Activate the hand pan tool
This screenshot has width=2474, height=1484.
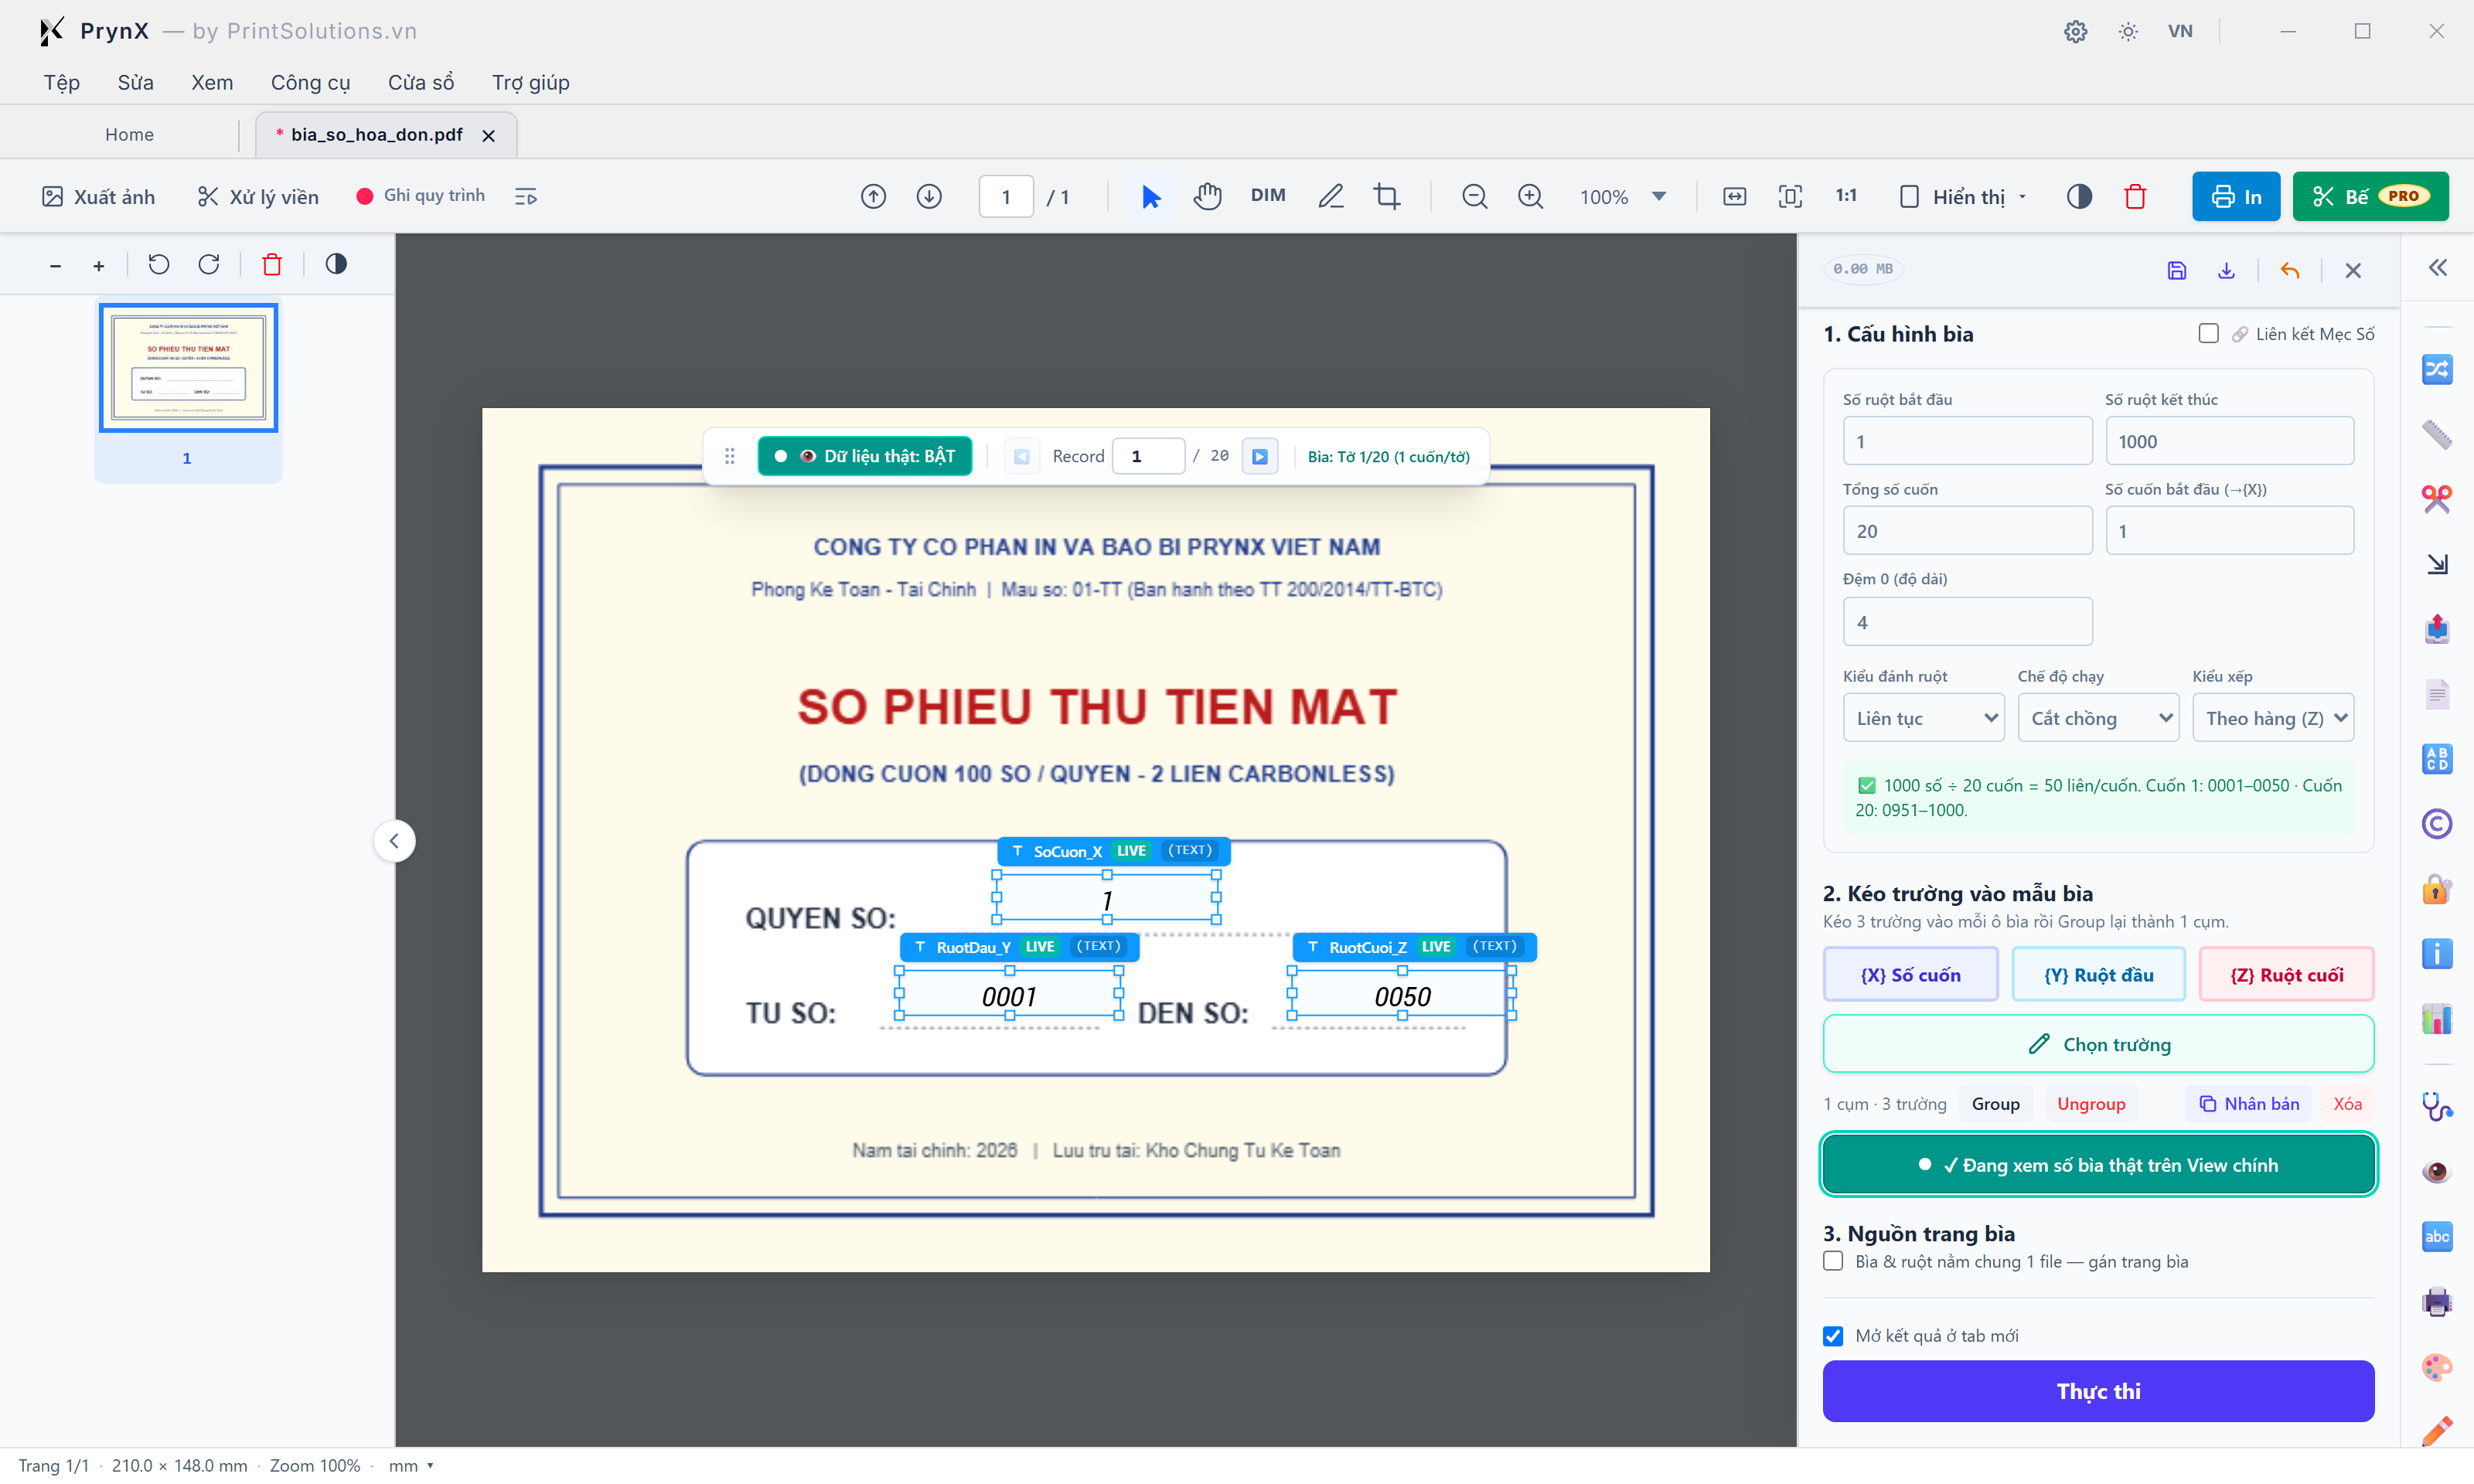tap(1207, 196)
